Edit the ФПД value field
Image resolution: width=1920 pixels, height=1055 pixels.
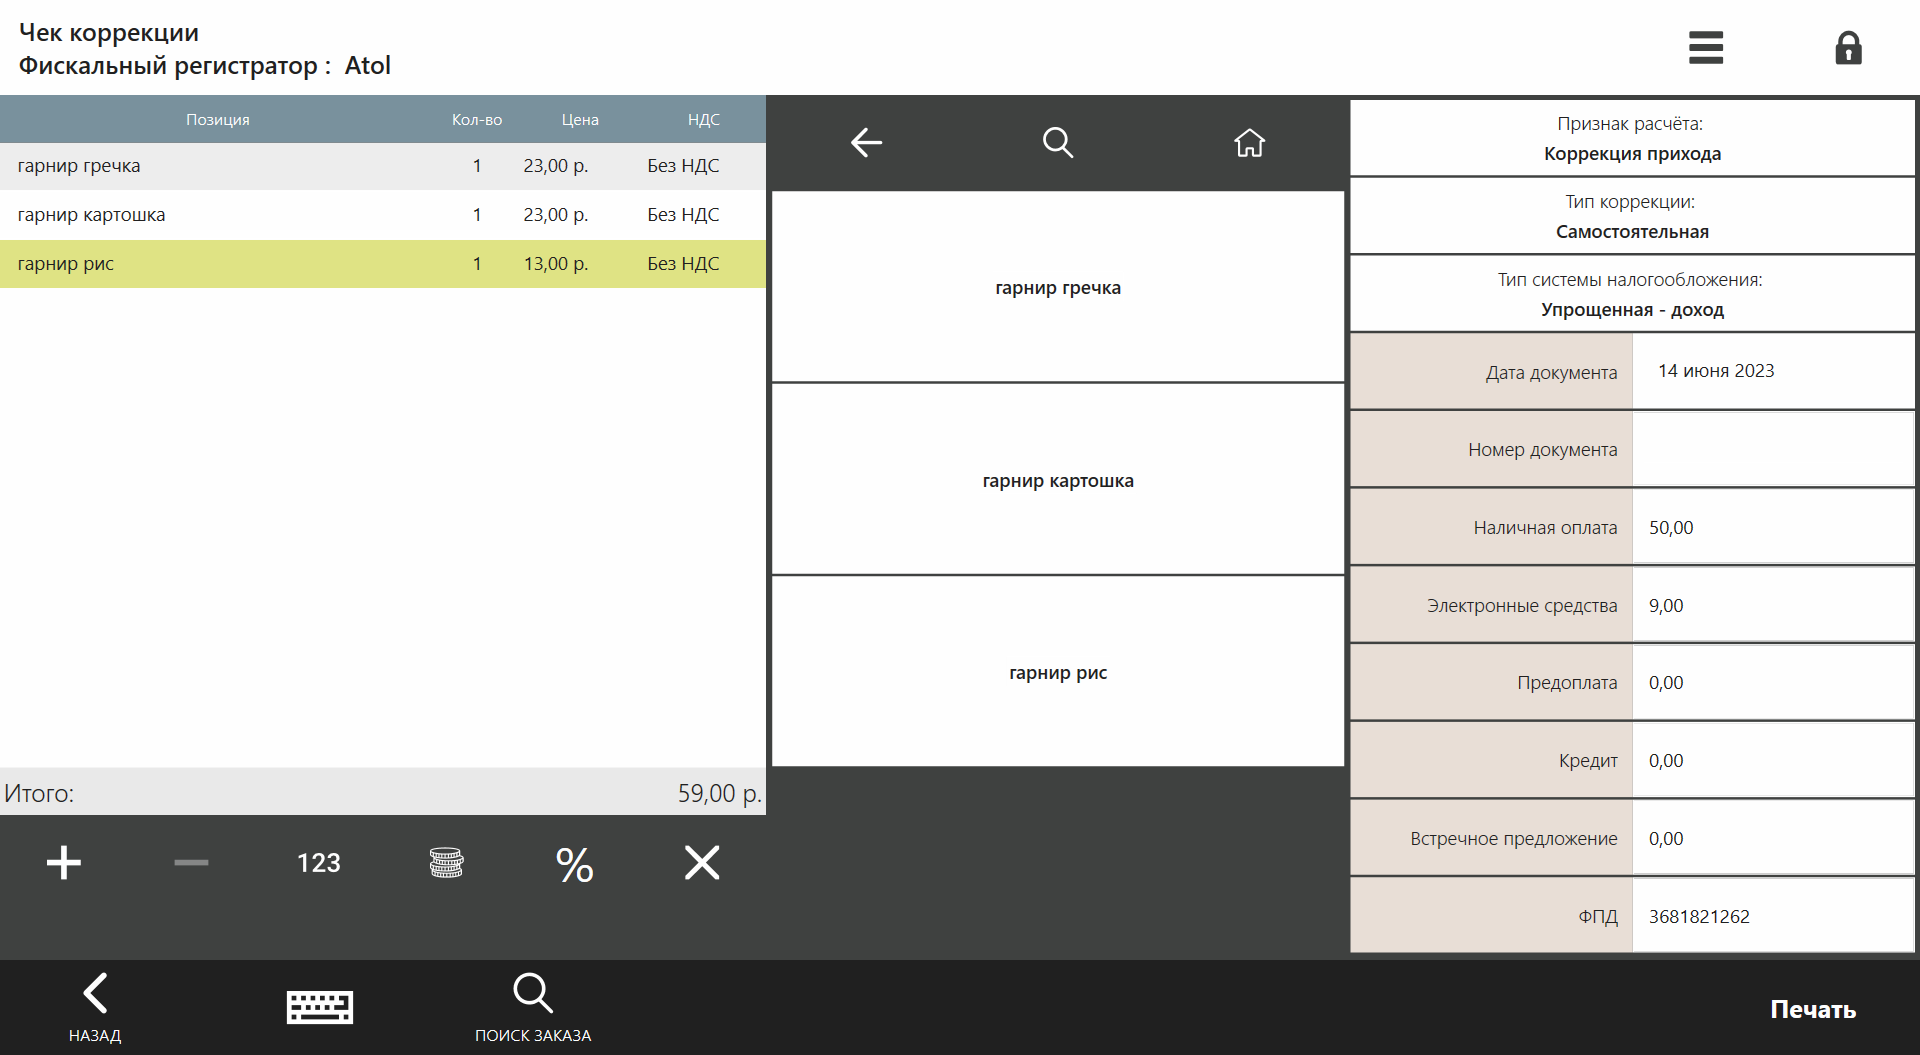pos(1773,917)
